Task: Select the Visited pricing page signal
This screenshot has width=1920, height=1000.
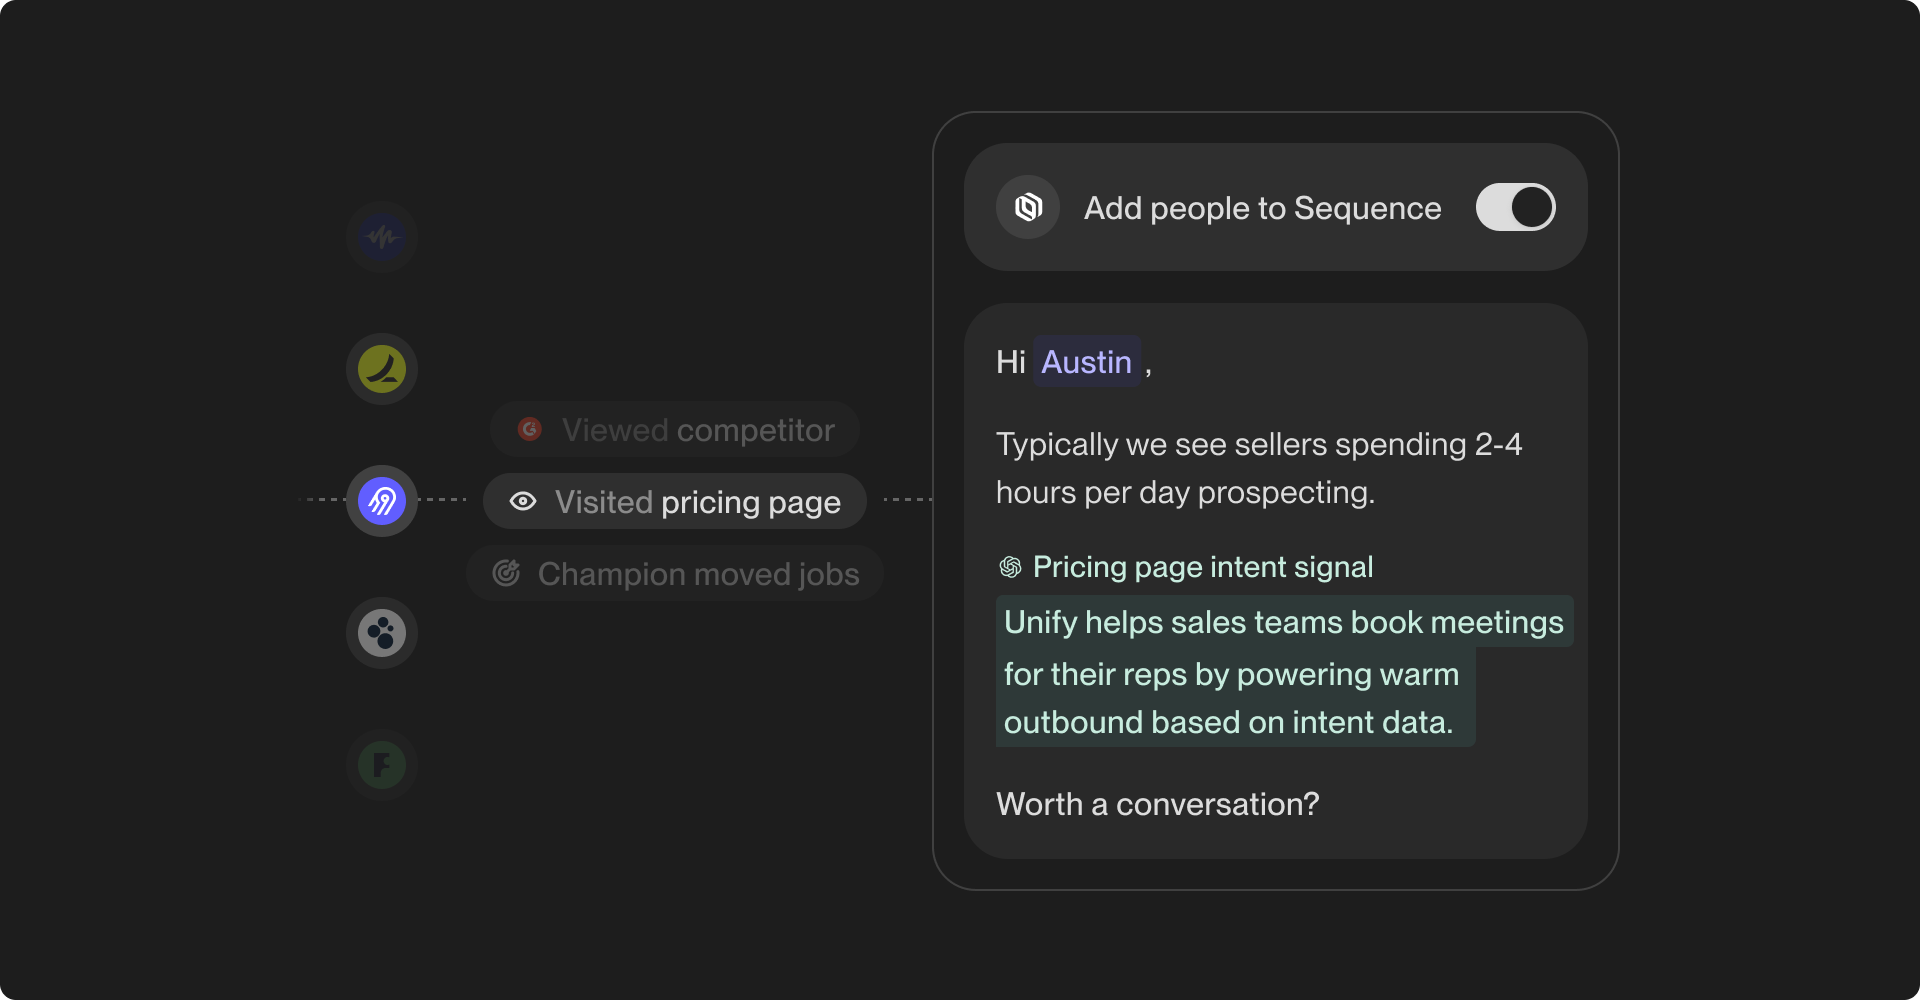Action: click(x=675, y=501)
